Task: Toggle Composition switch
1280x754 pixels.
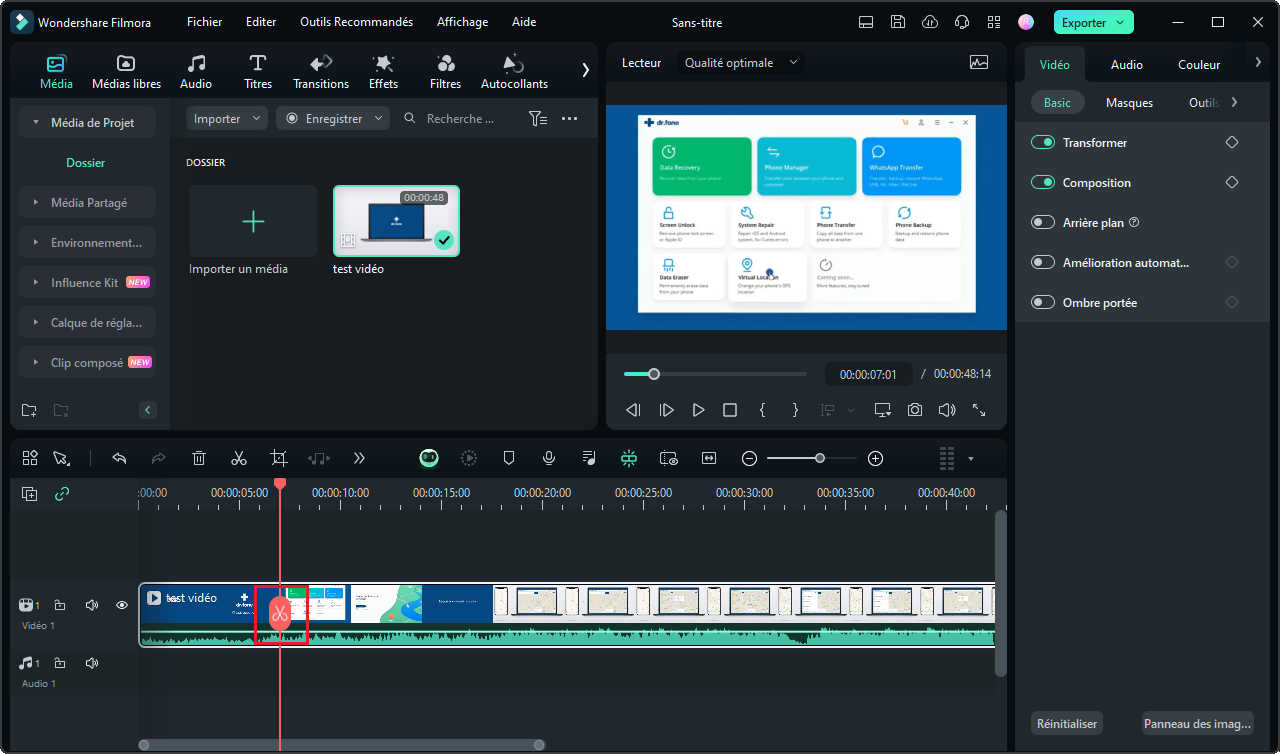Action: point(1043,182)
